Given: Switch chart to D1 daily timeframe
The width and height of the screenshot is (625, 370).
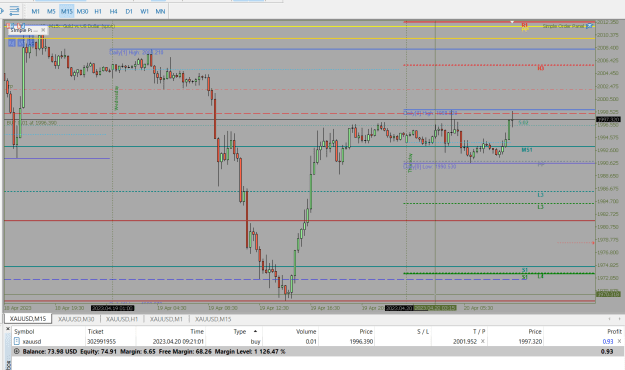Looking at the screenshot, I should [129, 12].
